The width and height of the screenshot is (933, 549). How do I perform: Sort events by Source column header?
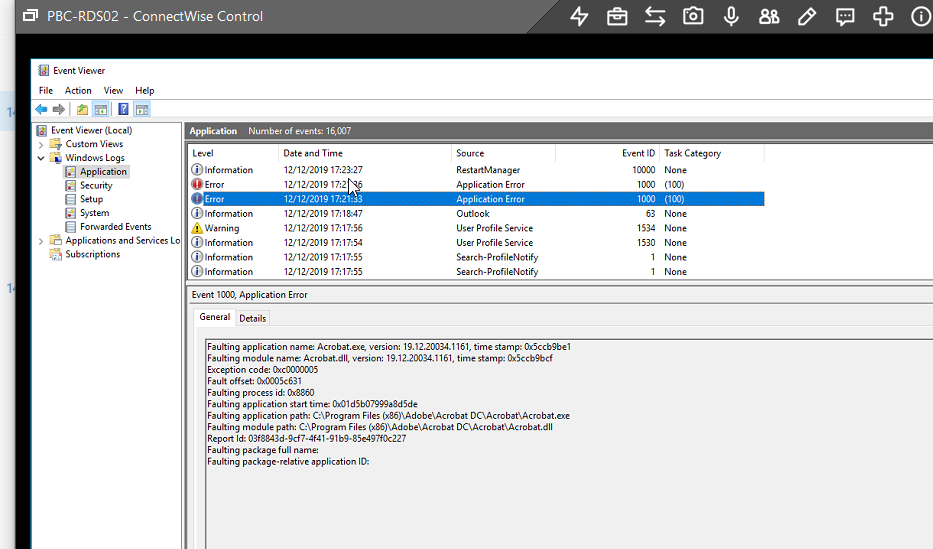pos(503,153)
